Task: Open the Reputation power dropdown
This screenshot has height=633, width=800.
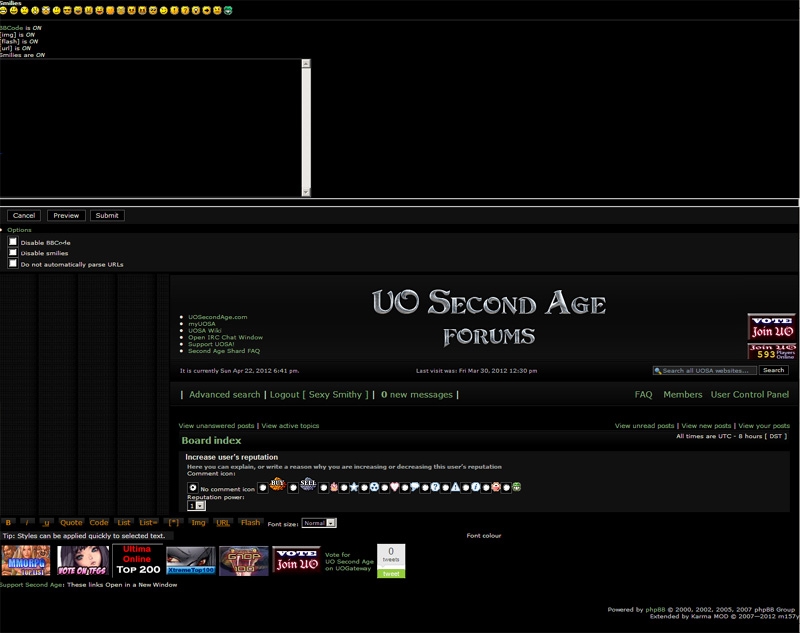Action: (x=197, y=506)
